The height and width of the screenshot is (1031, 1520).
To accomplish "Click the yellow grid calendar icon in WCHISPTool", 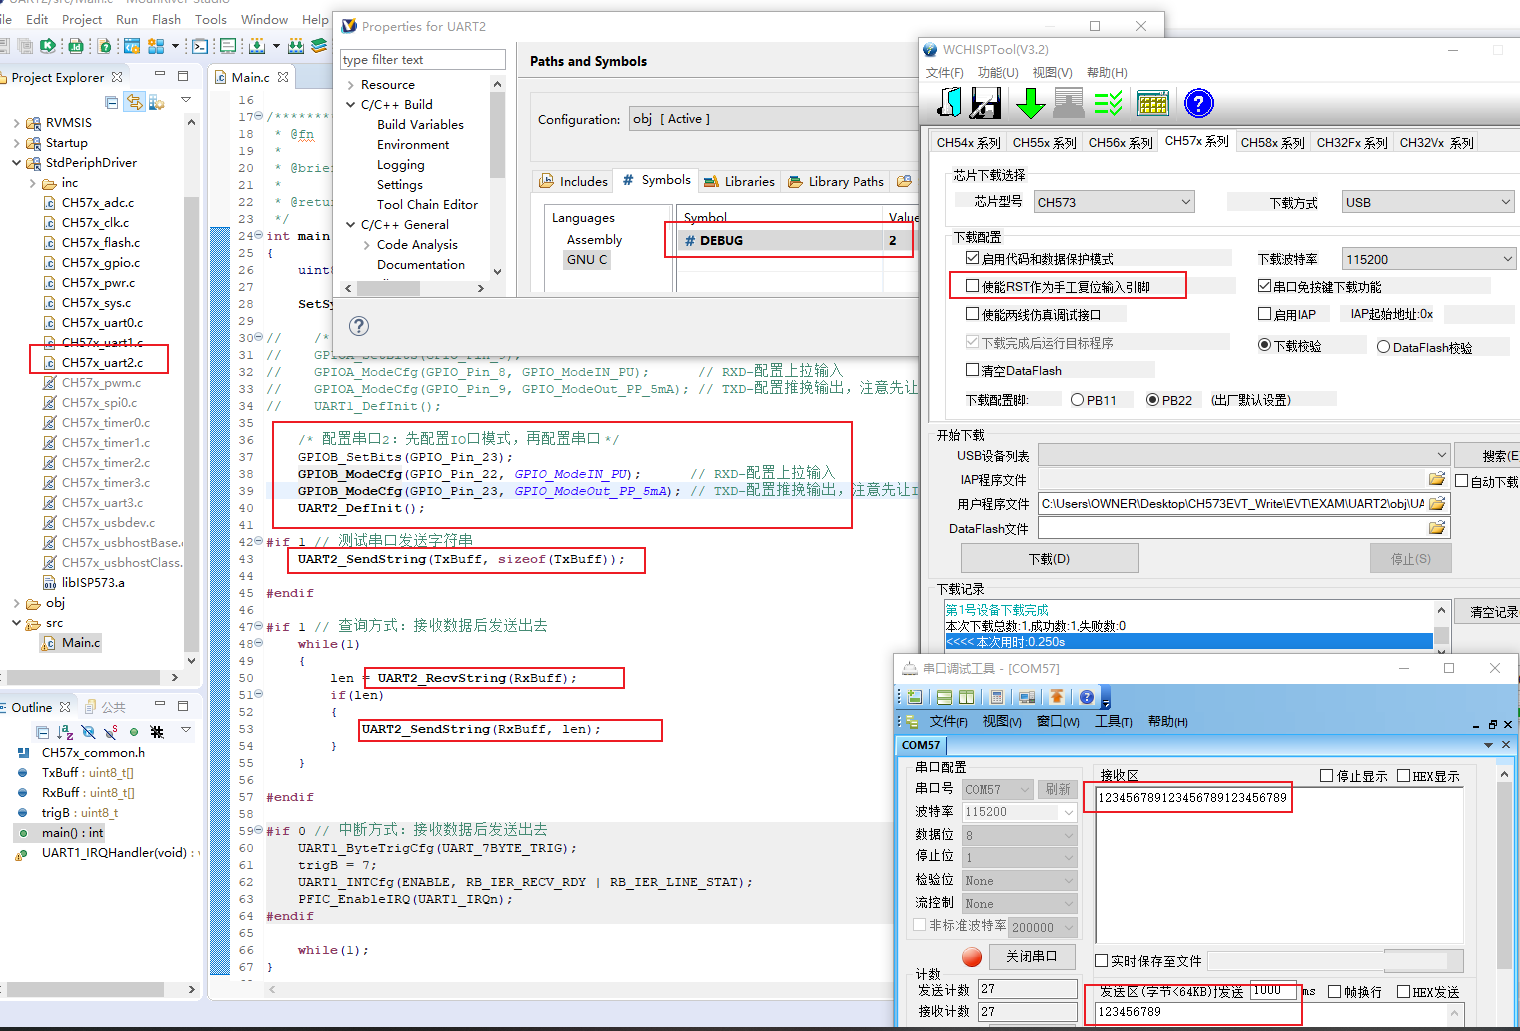I will click(x=1152, y=102).
